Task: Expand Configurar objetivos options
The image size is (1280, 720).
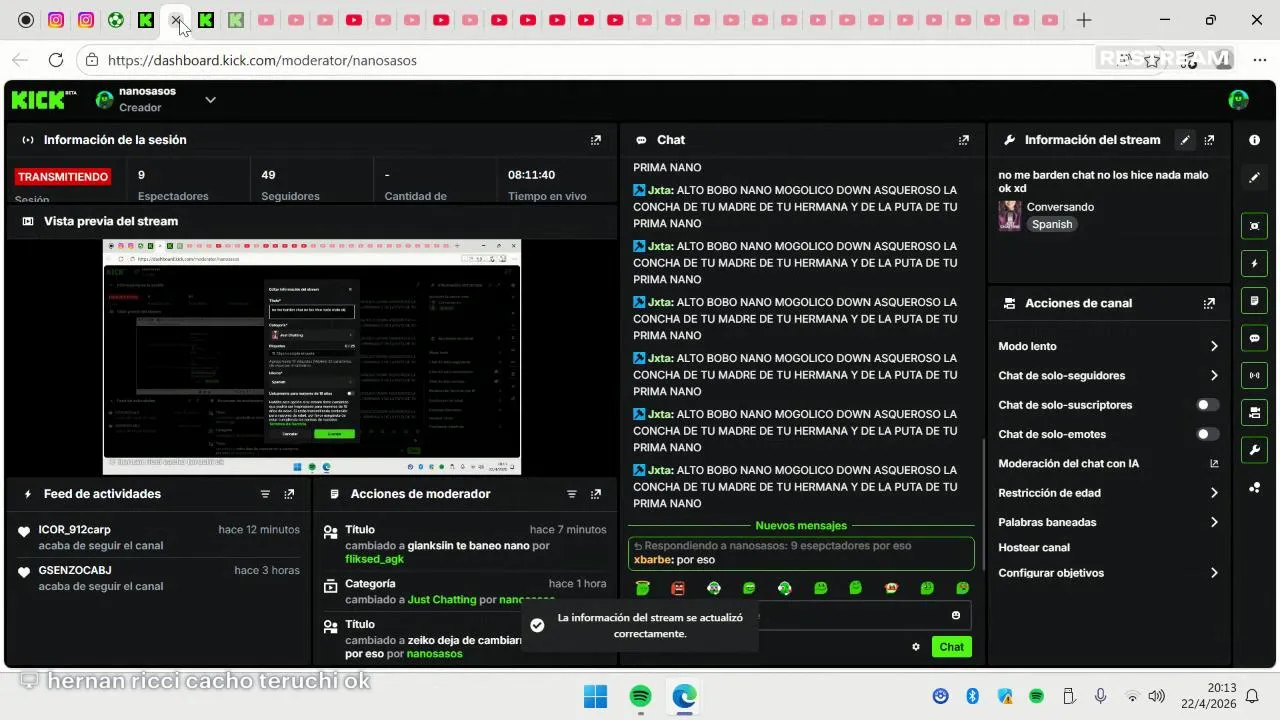Action: [x=1214, y=573]
